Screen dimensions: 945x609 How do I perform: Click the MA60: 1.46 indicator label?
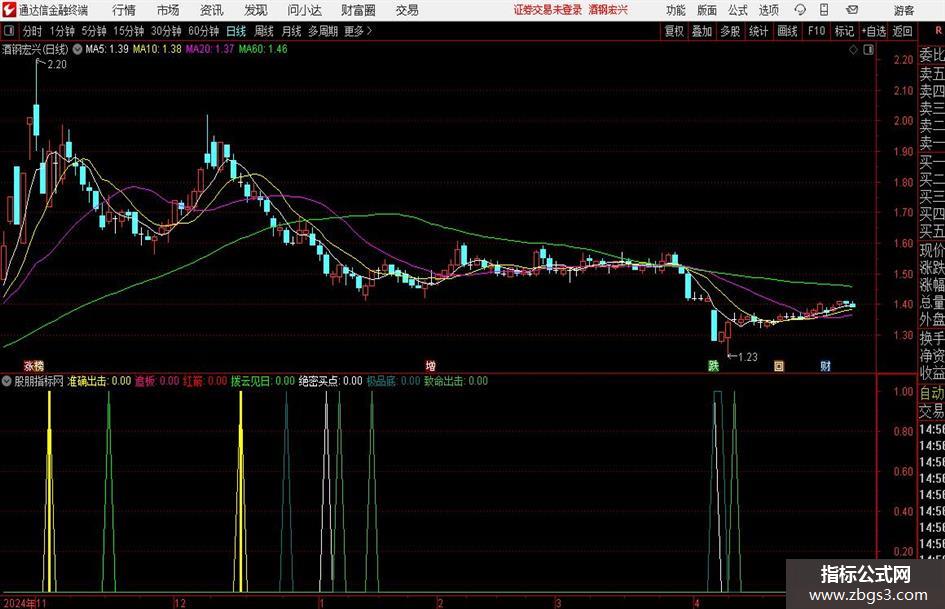pyautogui.click(x=263, y=49)
